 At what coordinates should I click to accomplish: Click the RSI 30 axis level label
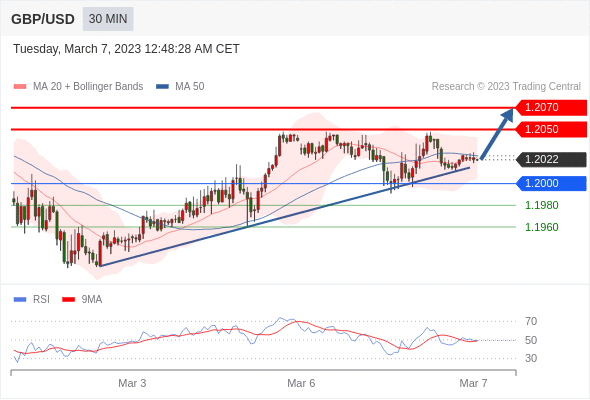531,358
